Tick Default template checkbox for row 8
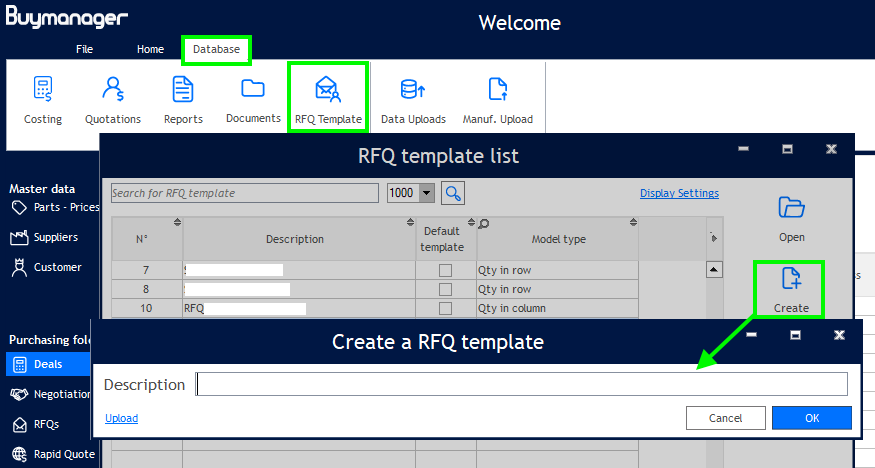The image size is (875, 468). pos(445,289)
